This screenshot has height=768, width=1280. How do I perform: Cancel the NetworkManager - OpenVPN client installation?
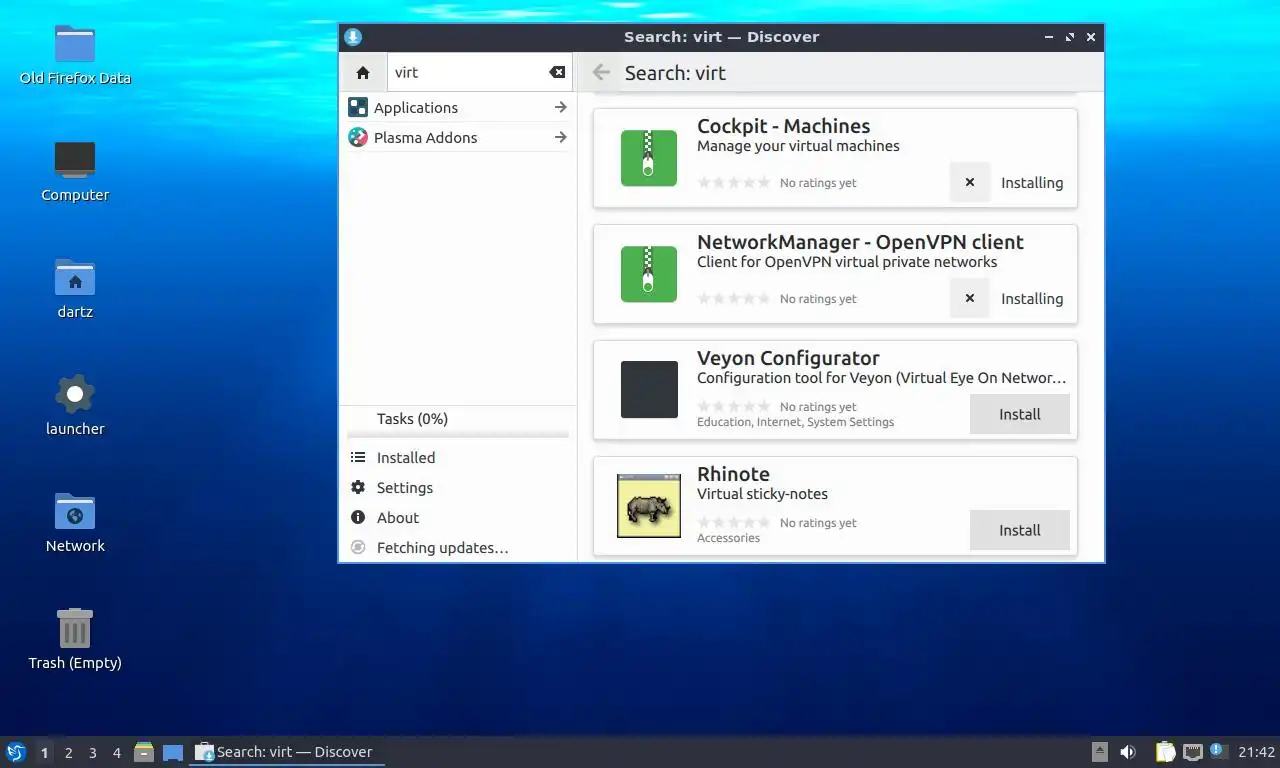point(970,299)
